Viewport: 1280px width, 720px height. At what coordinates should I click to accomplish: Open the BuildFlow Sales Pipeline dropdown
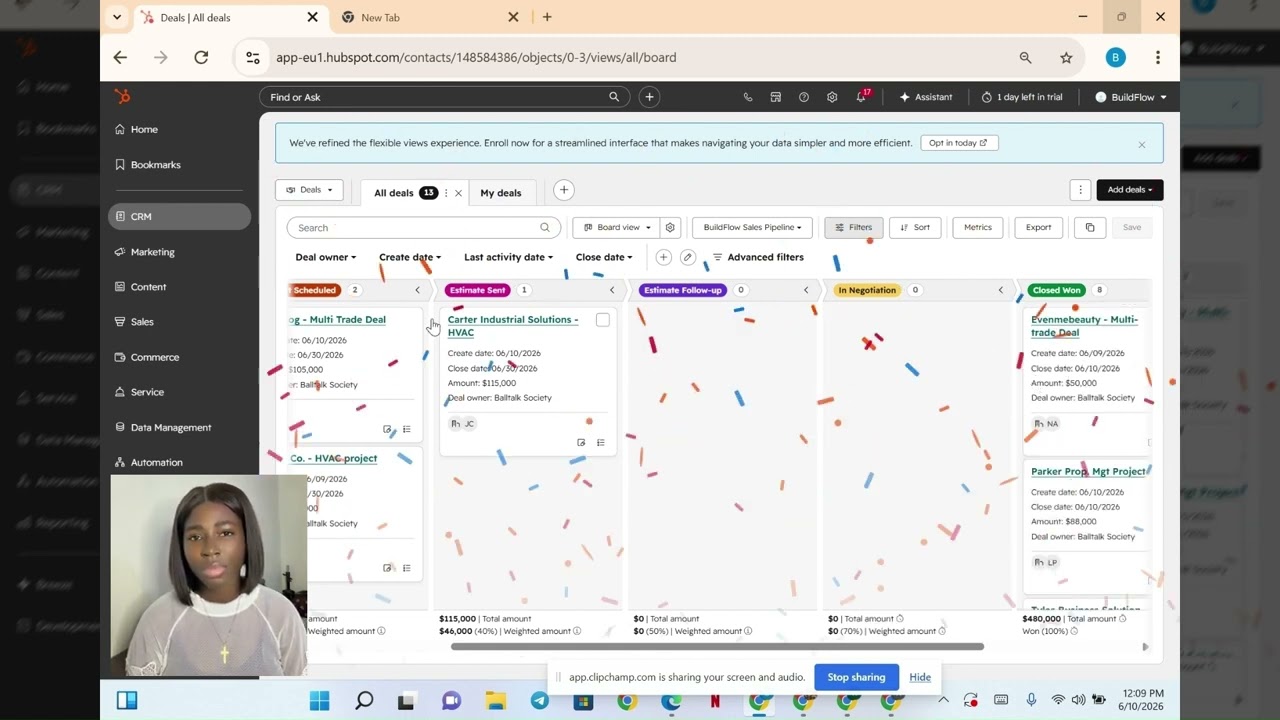click(x=752, y=227)
